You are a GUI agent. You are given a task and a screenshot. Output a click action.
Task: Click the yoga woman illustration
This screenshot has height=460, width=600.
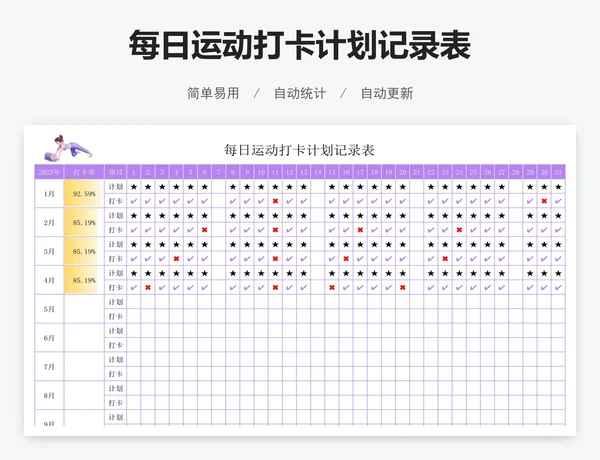coord(68,148)
